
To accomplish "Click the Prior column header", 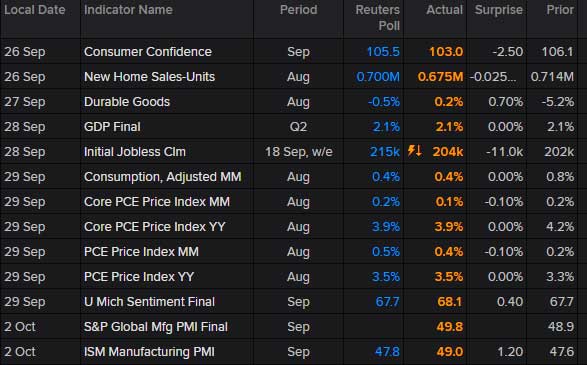I will pos(560,10).
